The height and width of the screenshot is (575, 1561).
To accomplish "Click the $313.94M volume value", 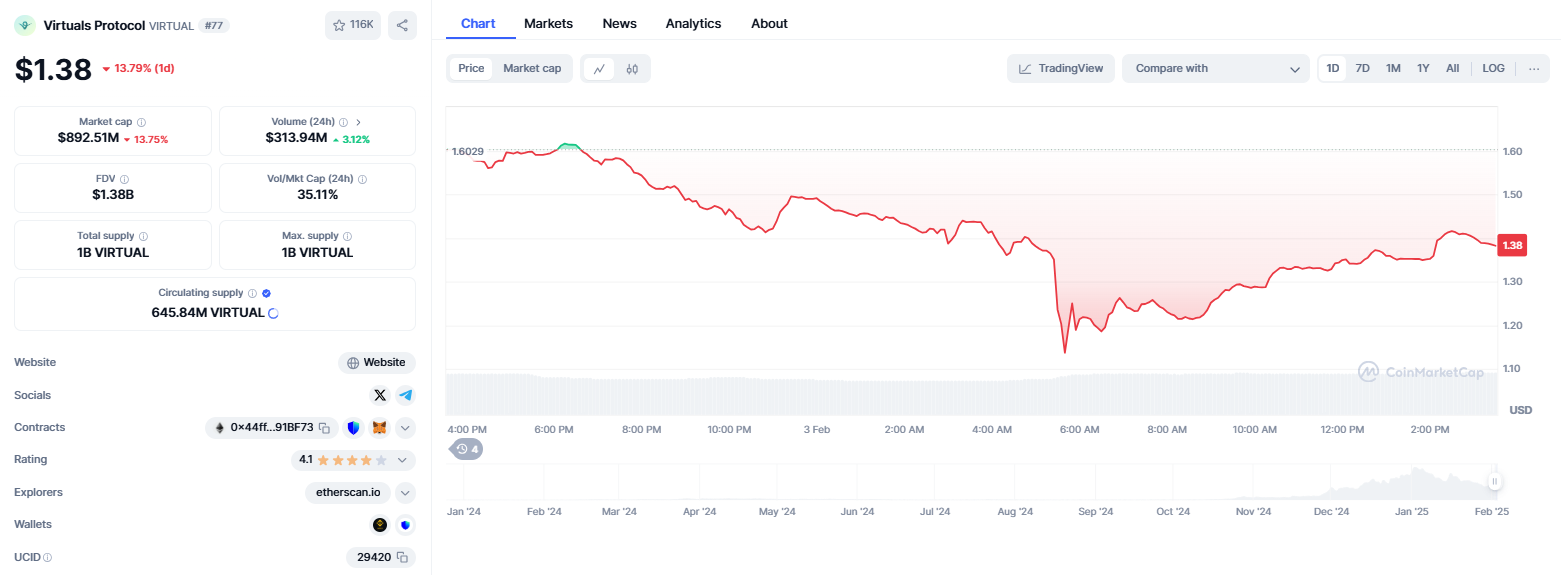I will (x=296, y=138).
